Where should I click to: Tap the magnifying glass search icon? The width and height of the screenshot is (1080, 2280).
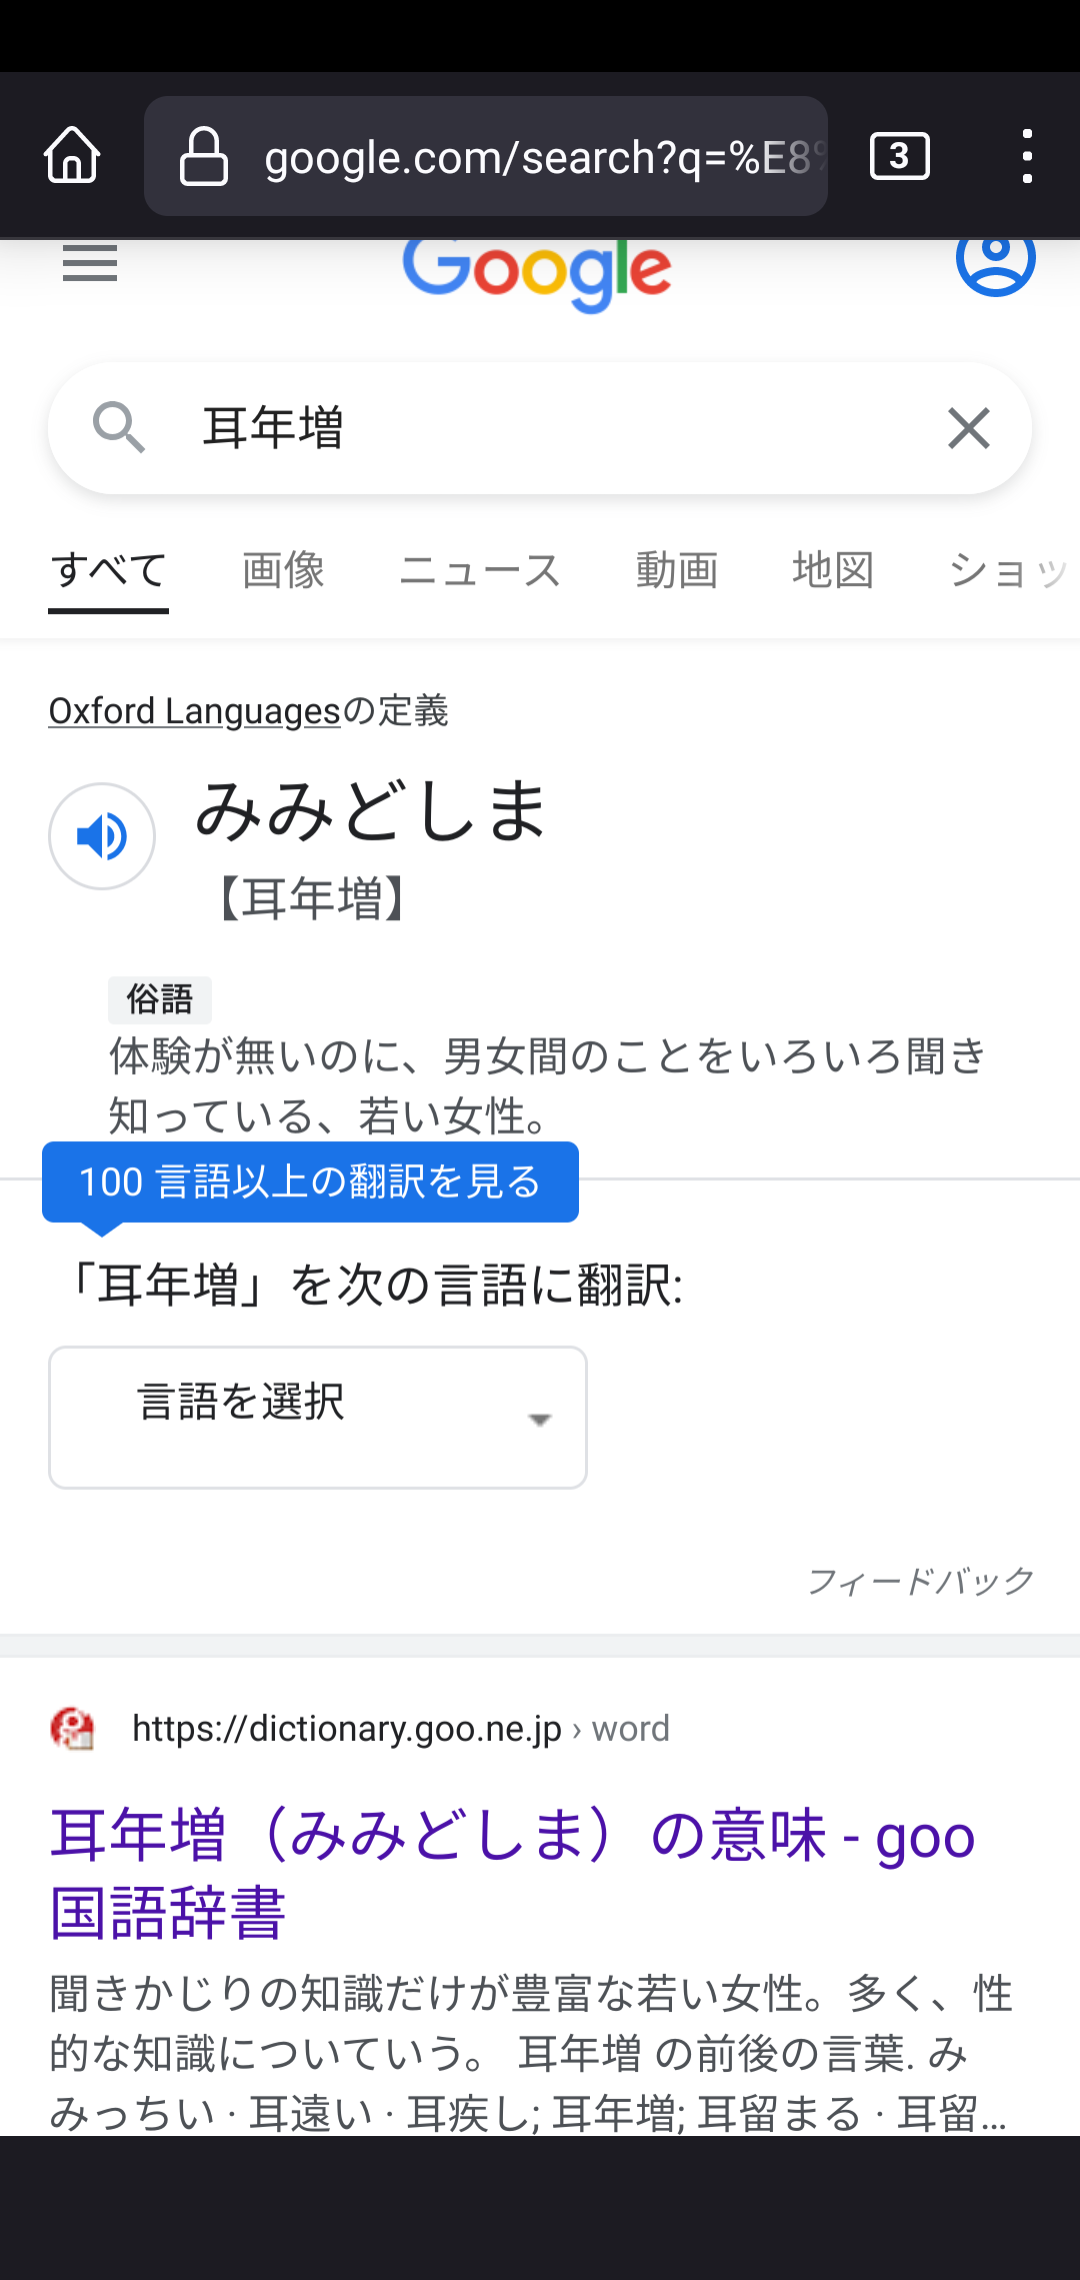(118, 428)
